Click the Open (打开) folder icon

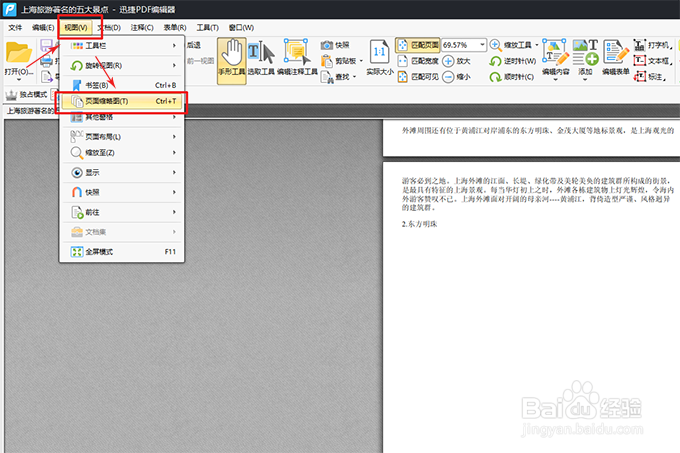coord(19,53)
